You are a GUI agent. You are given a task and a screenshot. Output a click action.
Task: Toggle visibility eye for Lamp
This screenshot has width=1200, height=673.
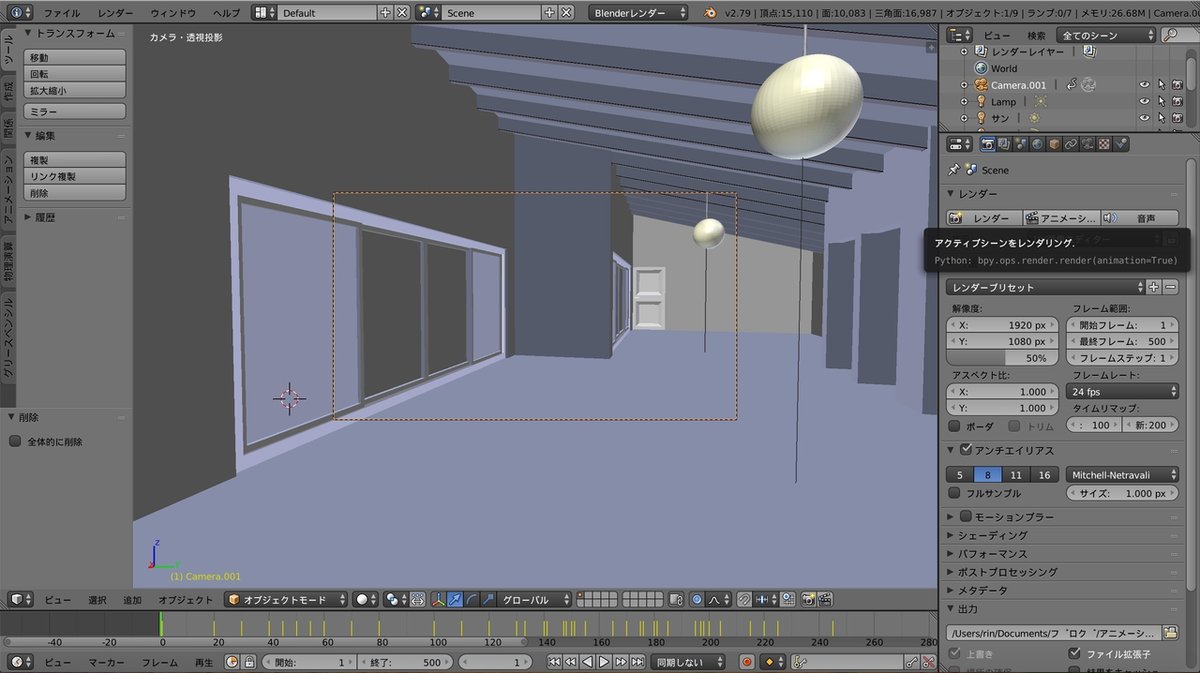1144,102
